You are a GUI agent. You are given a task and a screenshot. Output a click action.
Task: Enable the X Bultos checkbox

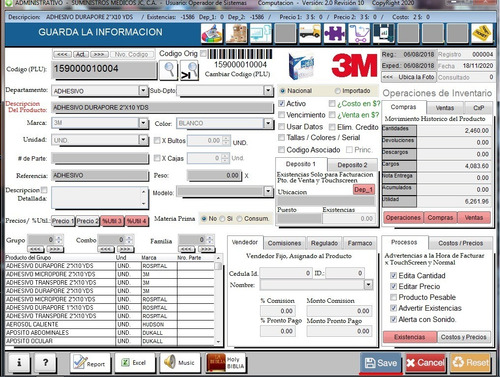[x=157, y=141]
